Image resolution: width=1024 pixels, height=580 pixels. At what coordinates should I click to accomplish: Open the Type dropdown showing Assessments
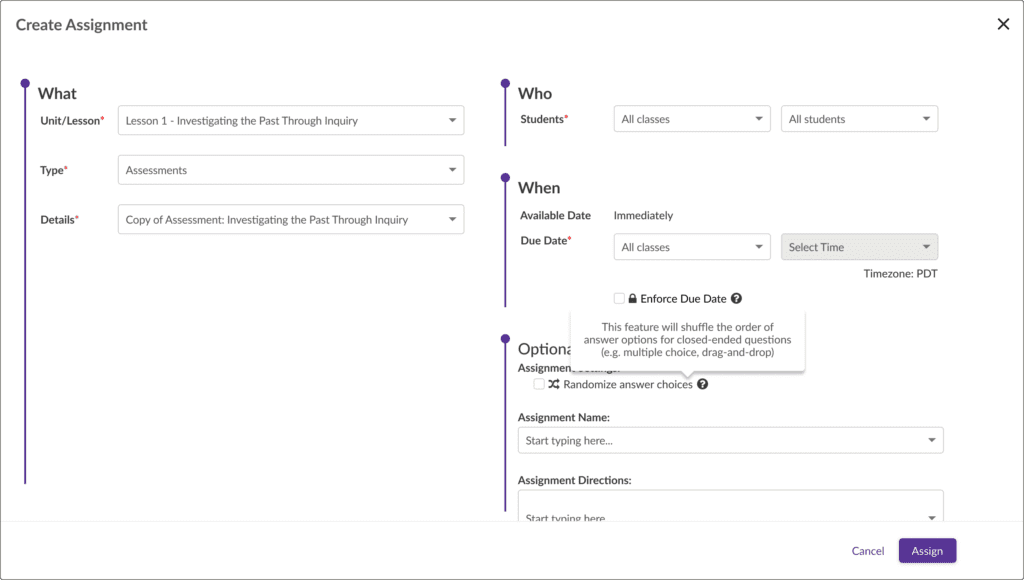291,170
